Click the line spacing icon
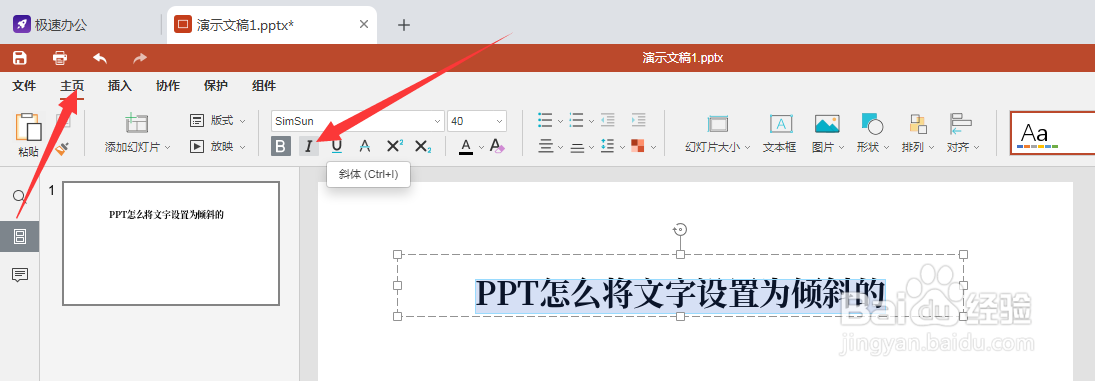The width and height of the screenshot is (1095, 381). (607, 147)
